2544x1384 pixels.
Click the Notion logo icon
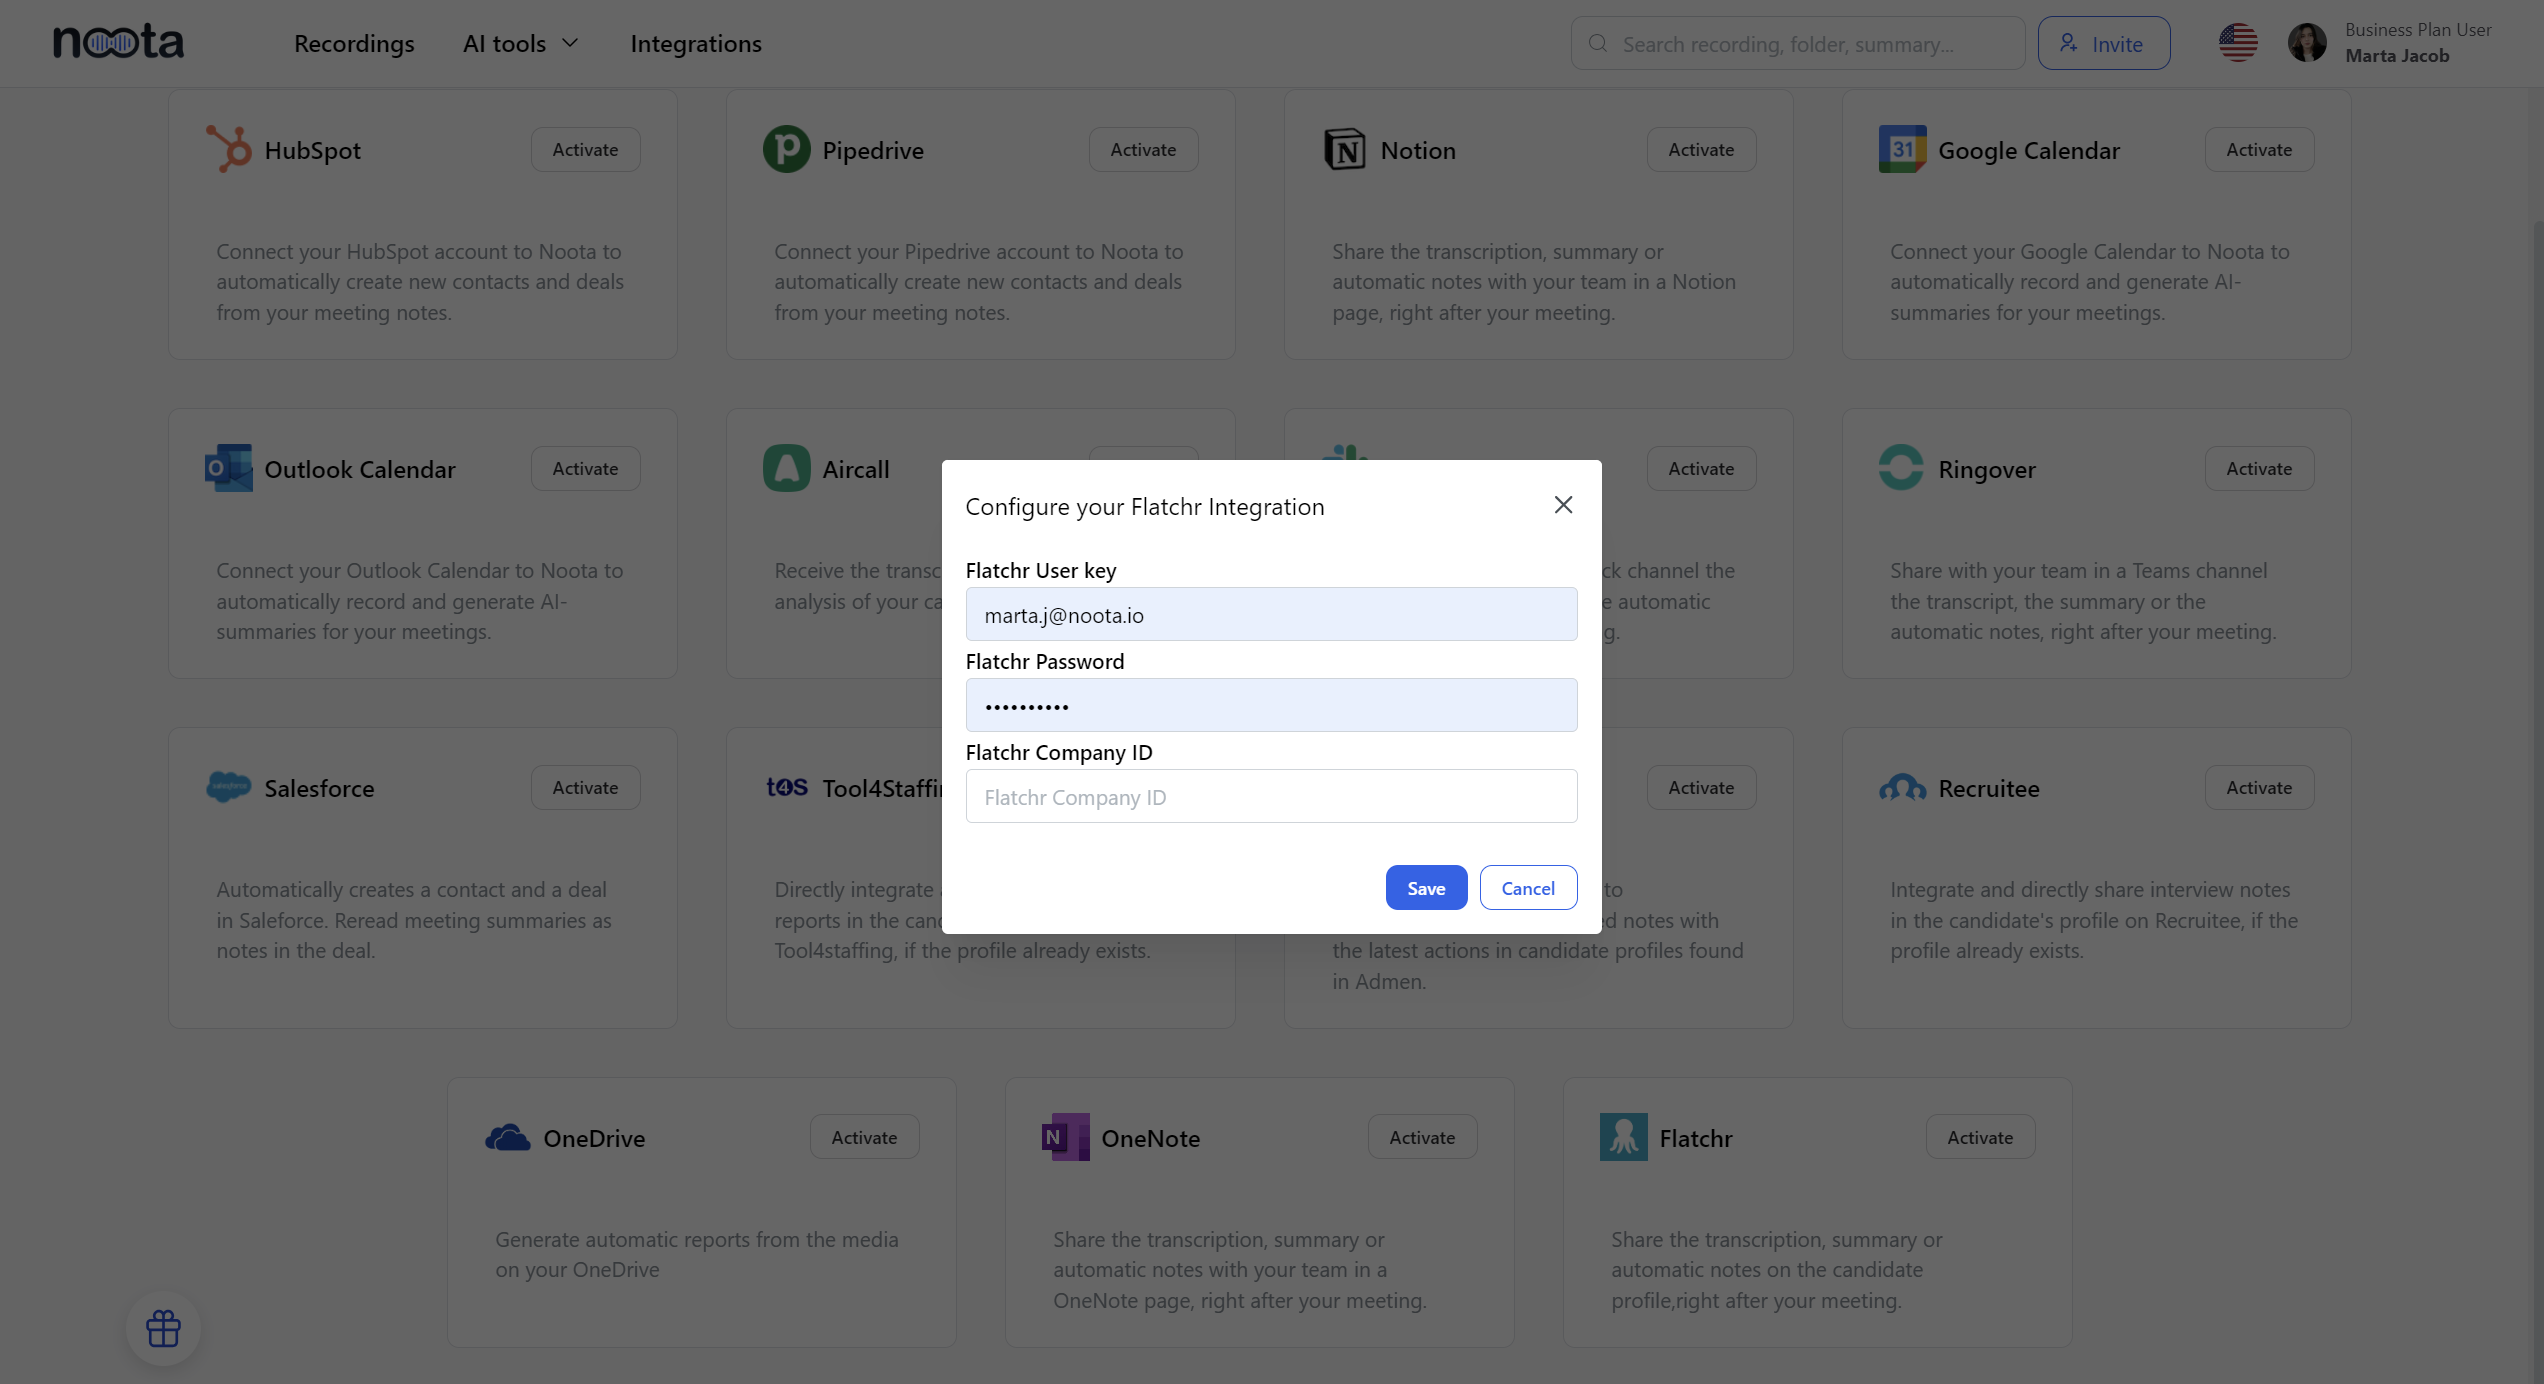point(1344,149)
